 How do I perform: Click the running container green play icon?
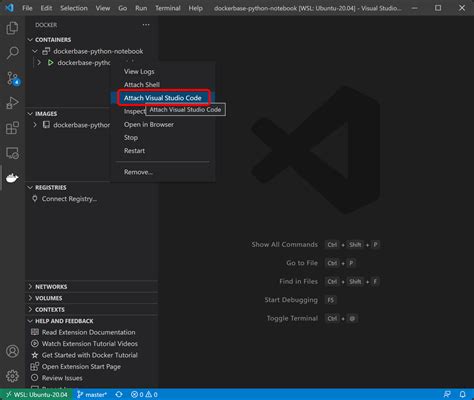point(50,63)
